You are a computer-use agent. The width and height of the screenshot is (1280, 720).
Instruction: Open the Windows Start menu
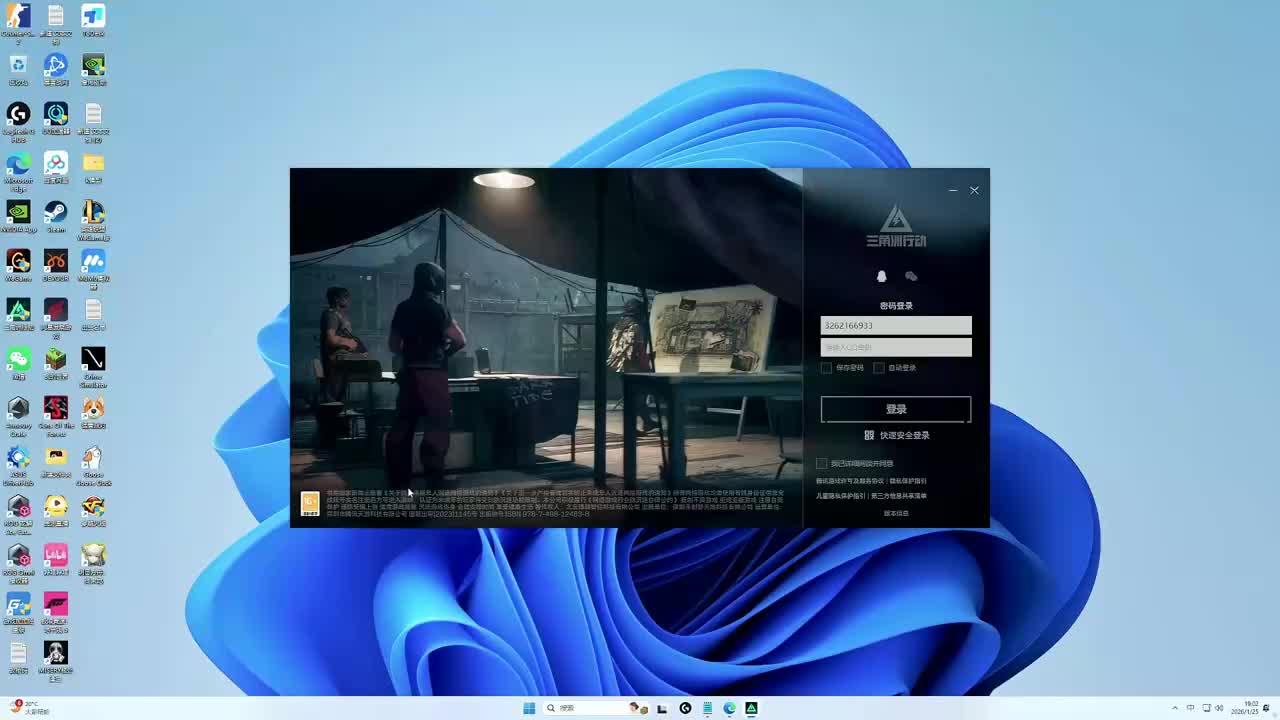(529, 708)
